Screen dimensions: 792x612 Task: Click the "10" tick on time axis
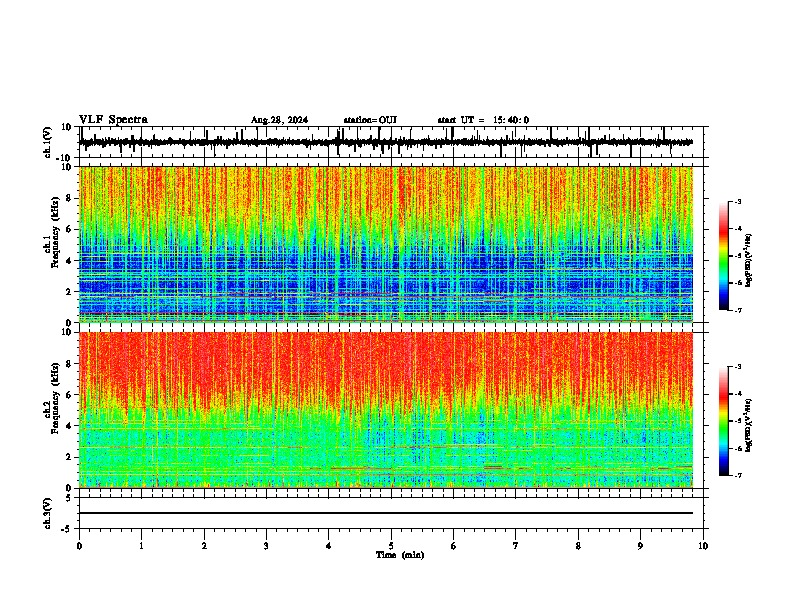703,546
